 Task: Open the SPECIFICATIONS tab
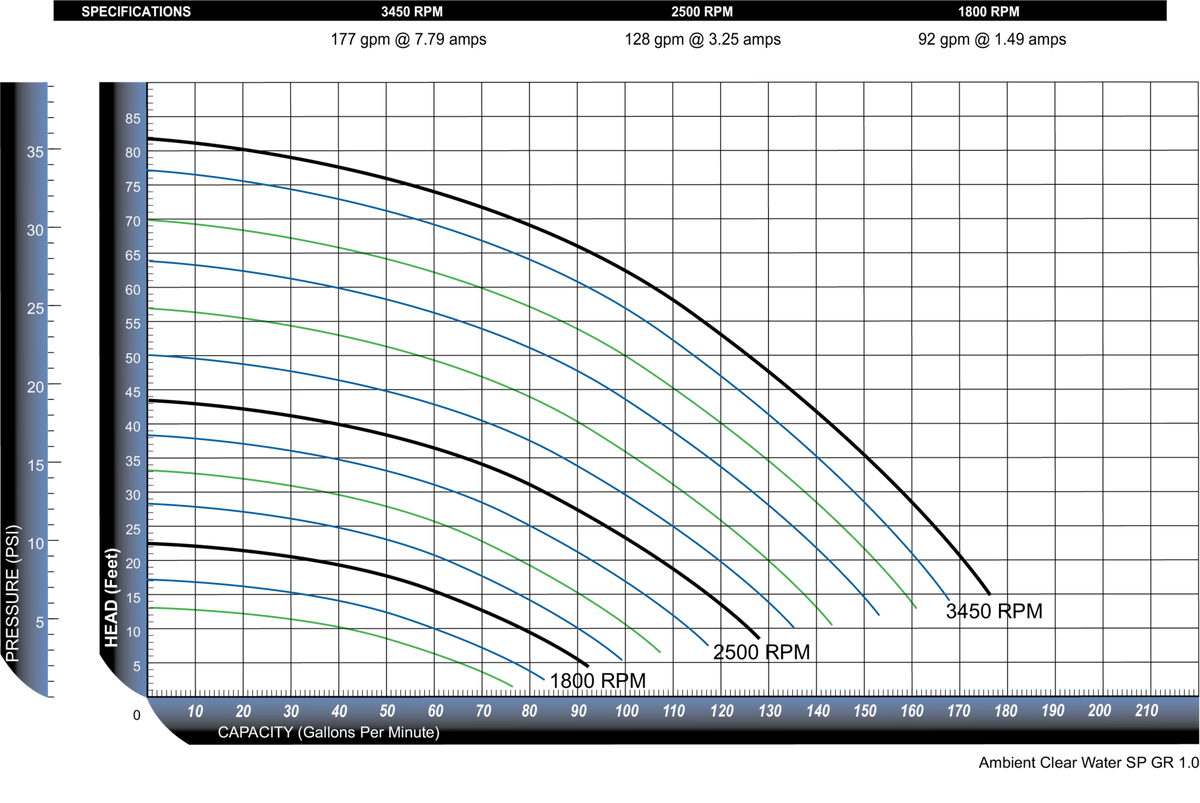(135, 13)
